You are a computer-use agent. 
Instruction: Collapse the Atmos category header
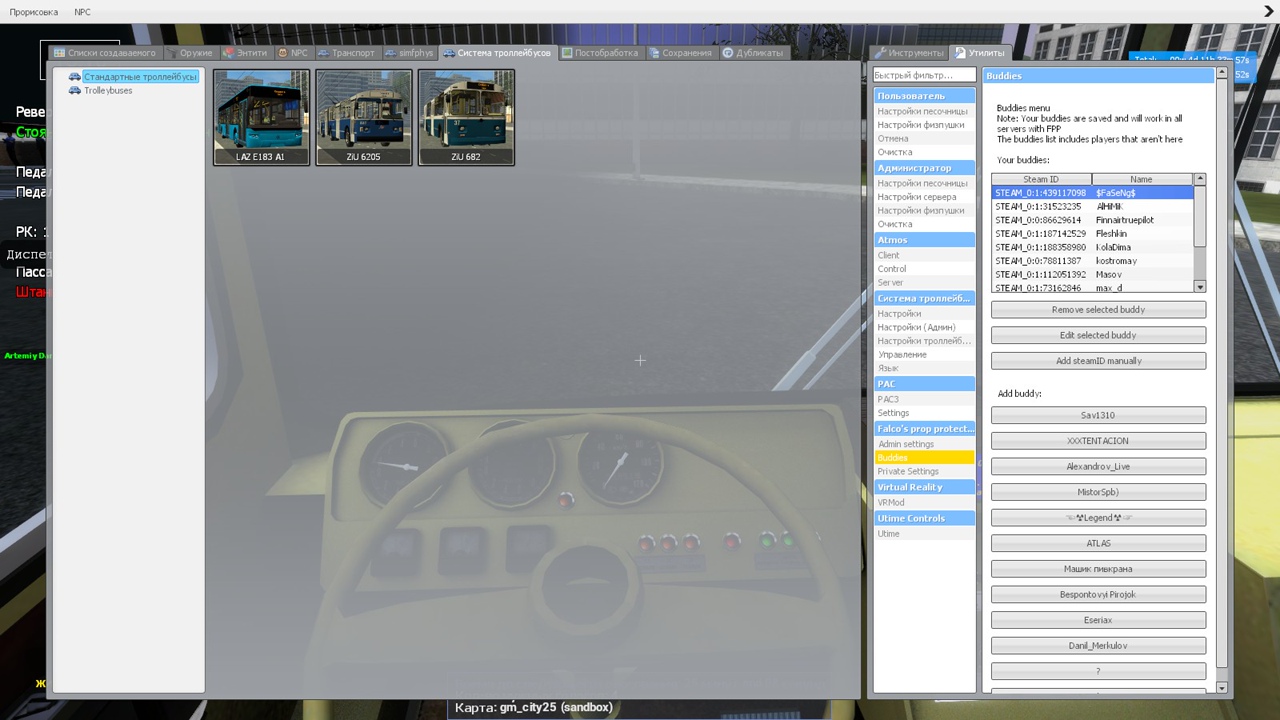tap(924, 240)
